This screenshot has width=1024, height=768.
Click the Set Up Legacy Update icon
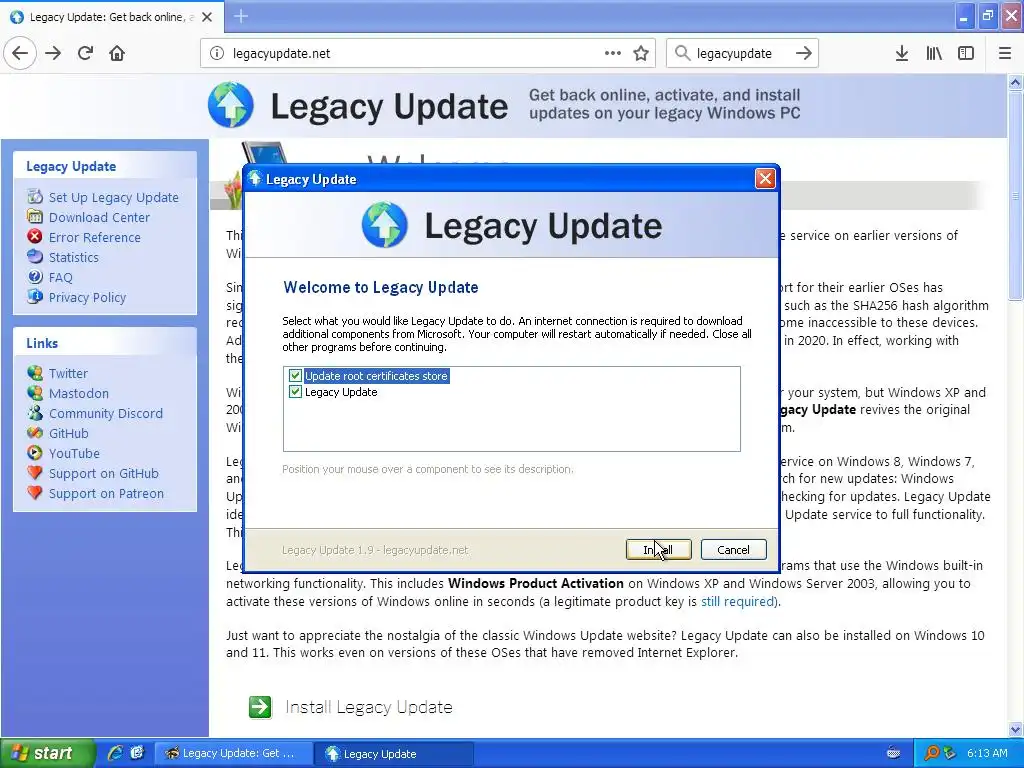click(35, 197)
